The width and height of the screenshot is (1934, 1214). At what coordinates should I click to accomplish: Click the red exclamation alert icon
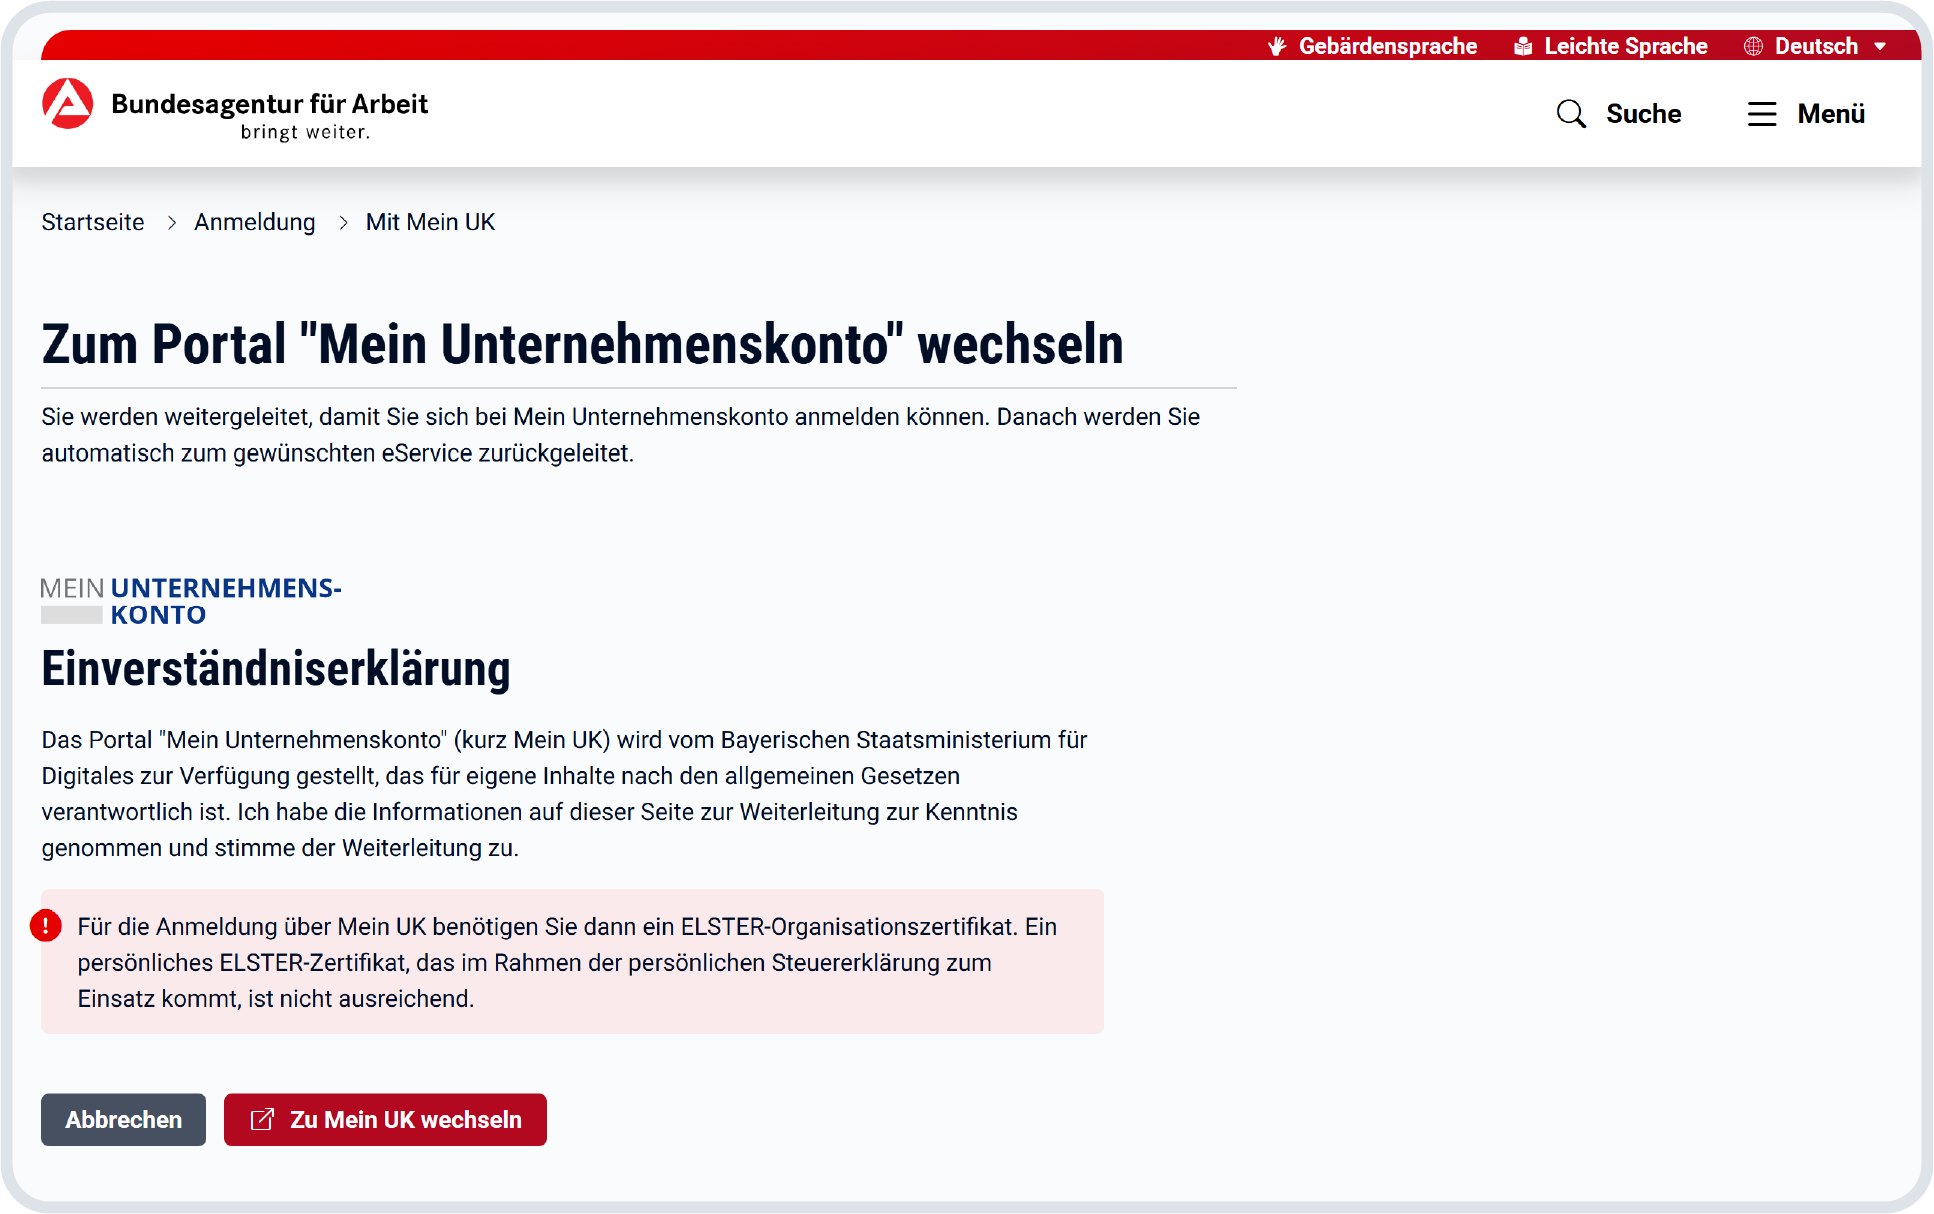[x=47, y=926]
